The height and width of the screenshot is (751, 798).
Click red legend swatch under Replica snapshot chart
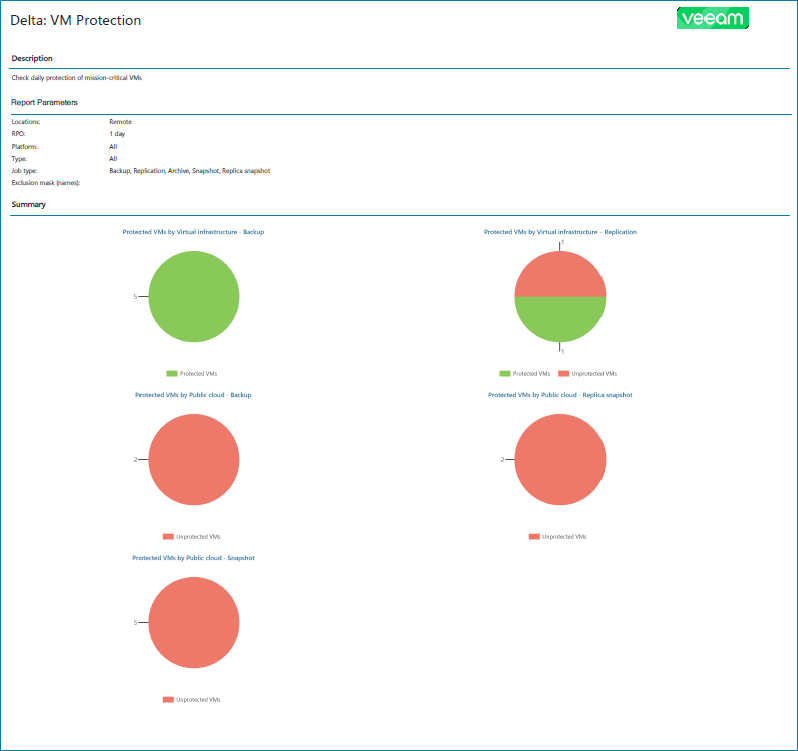[534, 537]
